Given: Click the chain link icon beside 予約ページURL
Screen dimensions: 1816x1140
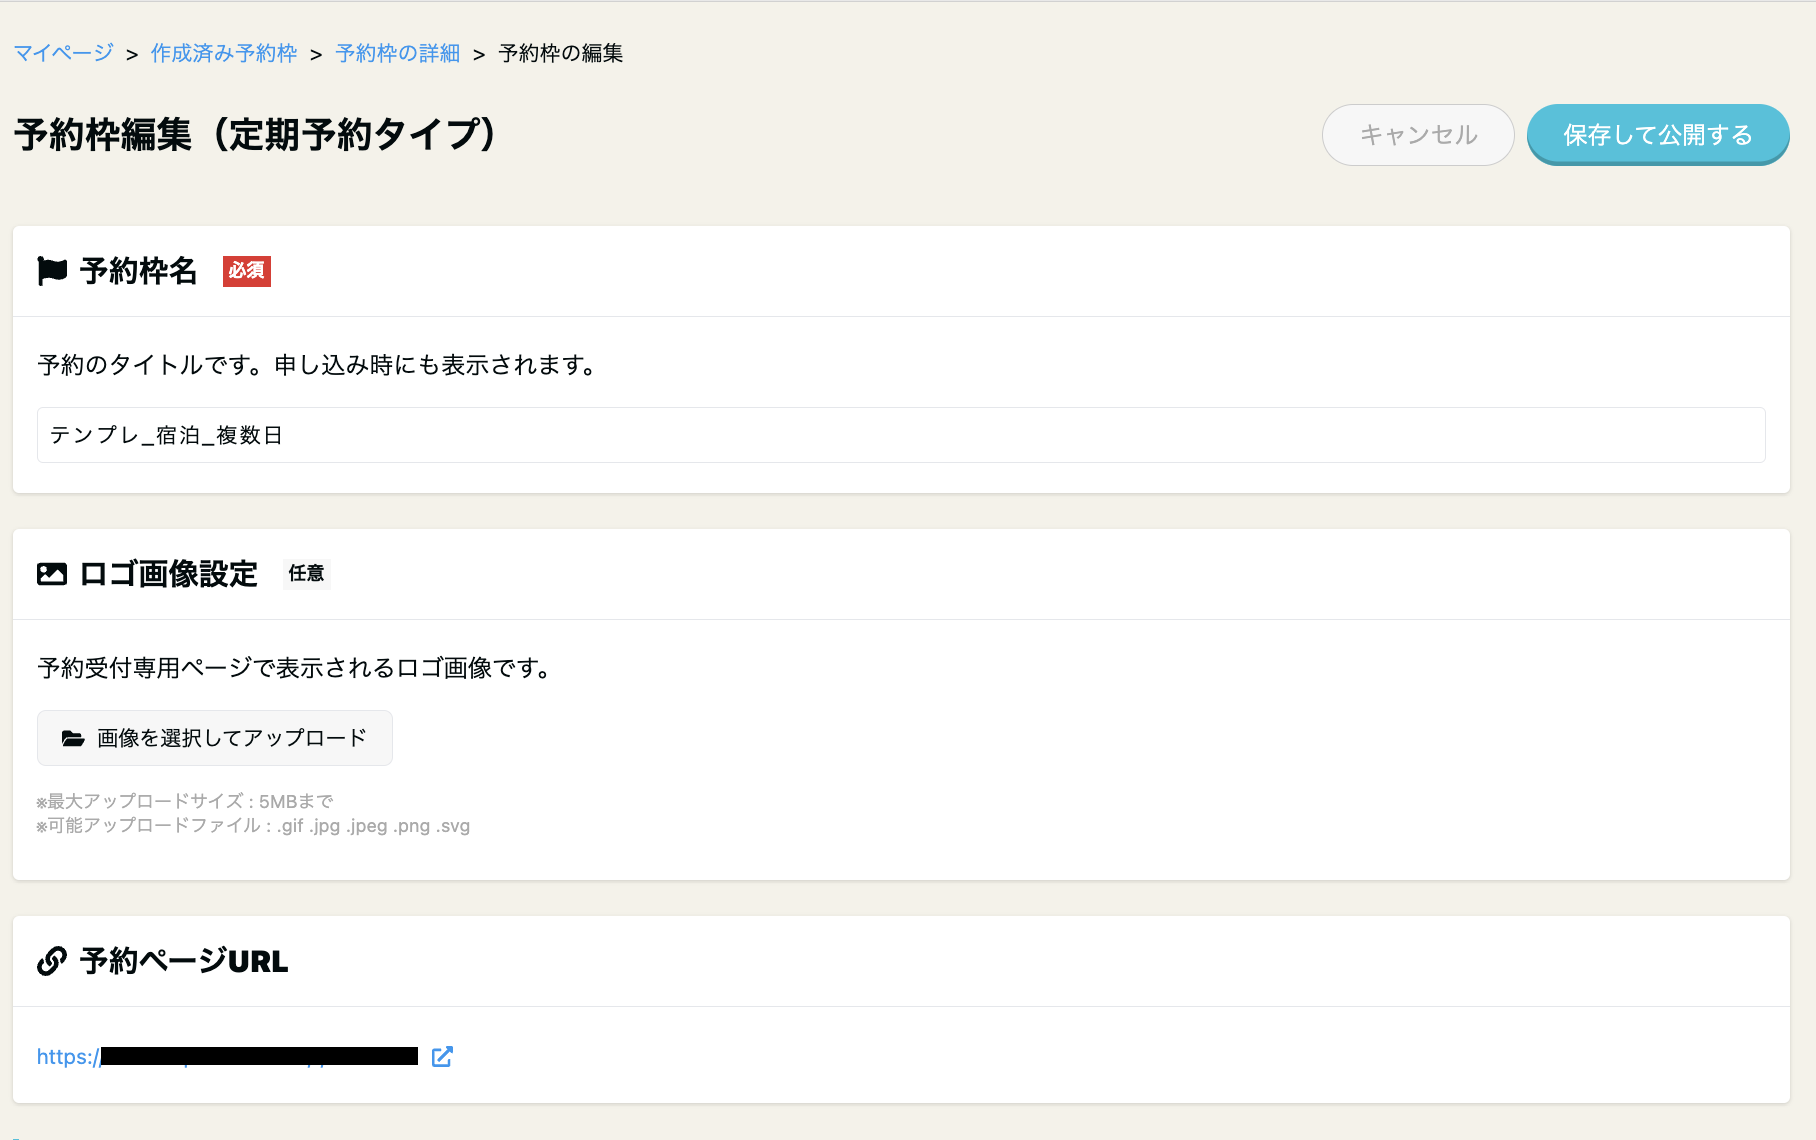Looking at the screenshot, I should 51,961.
